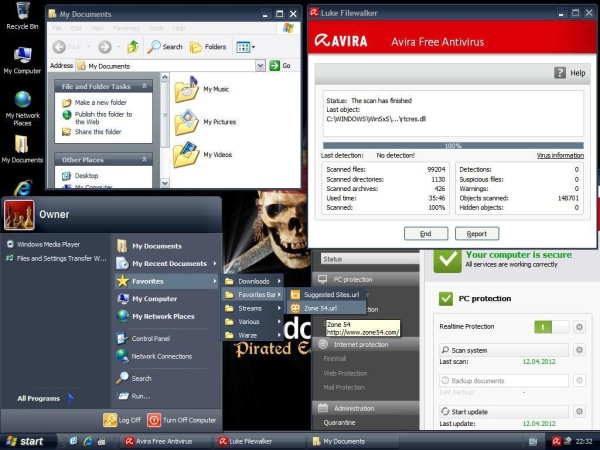The image size is (600, 450).
Task: Expand the Address bar dropdown
Action: (x=260, y=66)
